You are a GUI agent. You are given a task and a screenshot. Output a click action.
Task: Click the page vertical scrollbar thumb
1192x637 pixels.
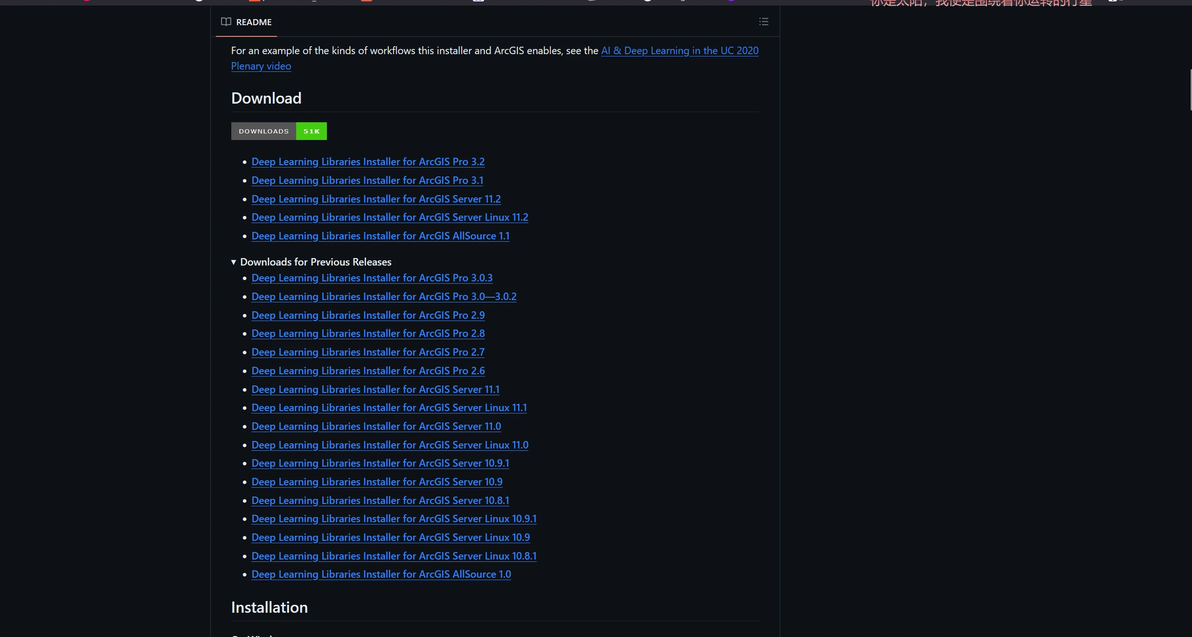[1190, 89]
